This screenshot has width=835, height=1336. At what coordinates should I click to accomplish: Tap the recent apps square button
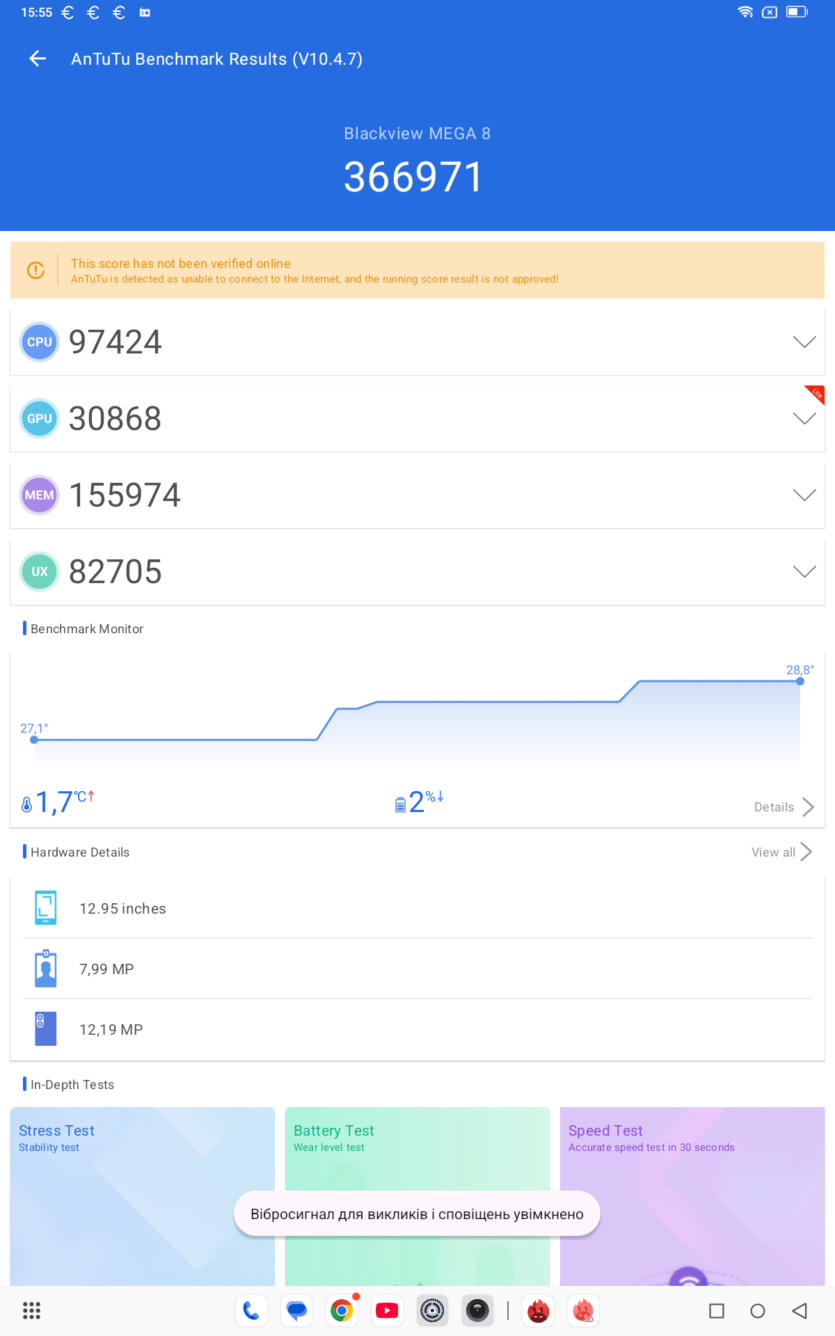tap(716, 1310)
